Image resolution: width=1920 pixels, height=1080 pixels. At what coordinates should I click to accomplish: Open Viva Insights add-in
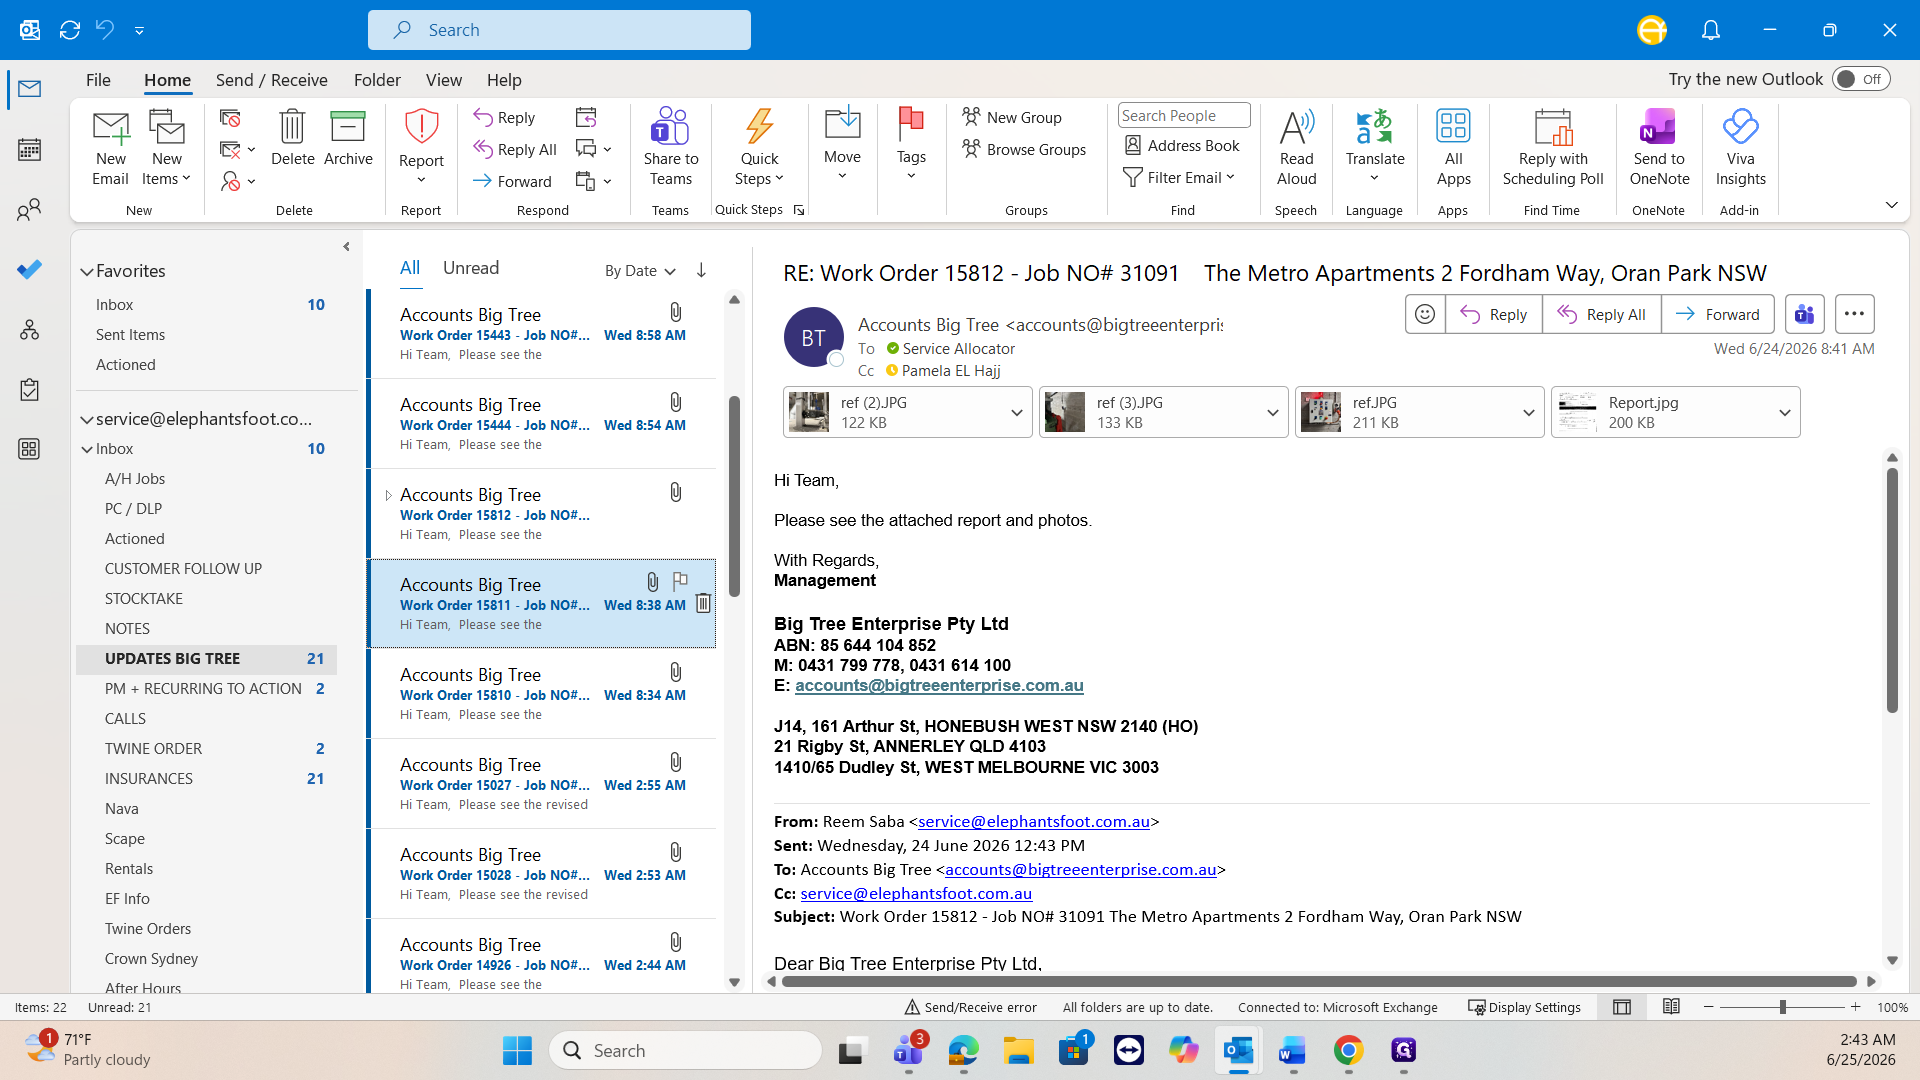click(1740, 127)
